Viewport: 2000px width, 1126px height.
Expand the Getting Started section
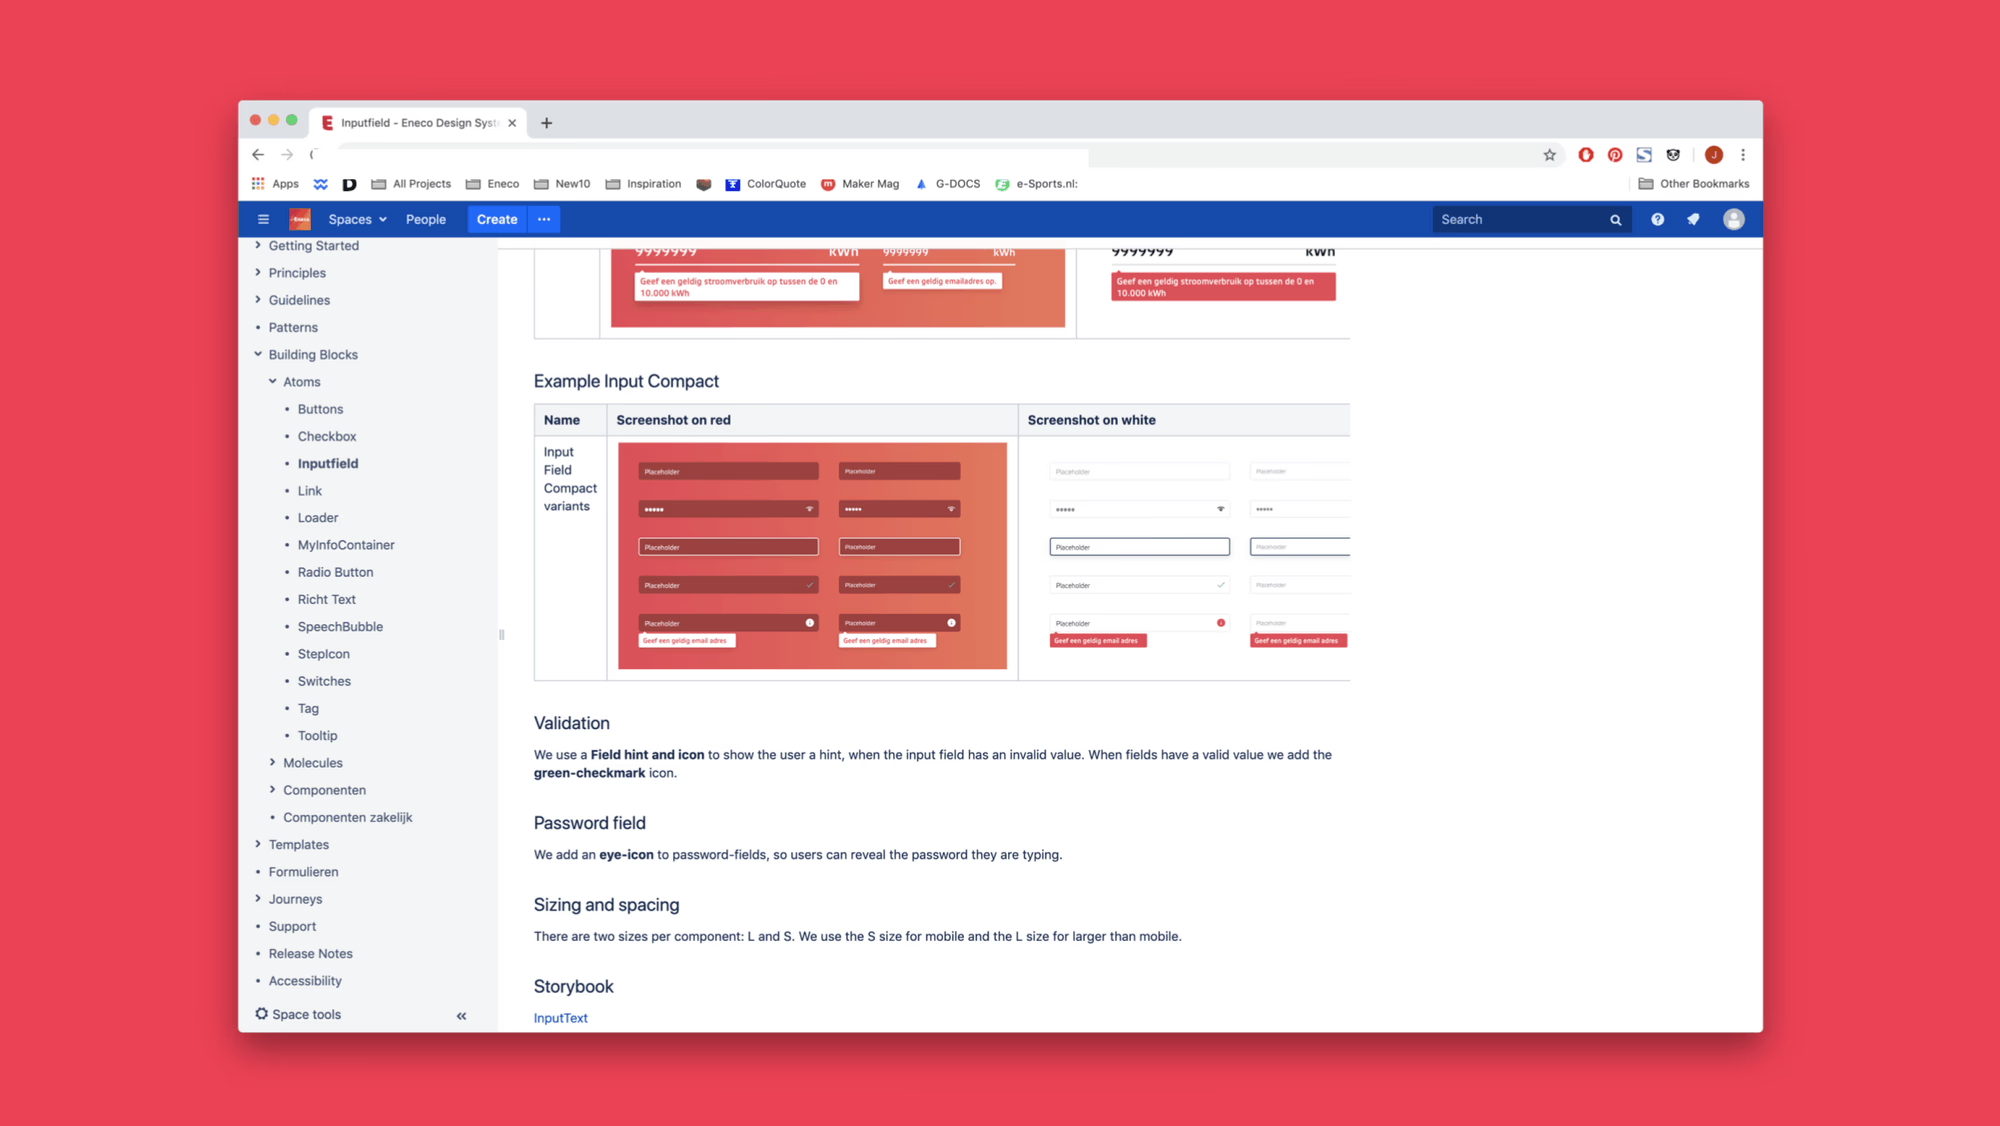coord(258,245)
